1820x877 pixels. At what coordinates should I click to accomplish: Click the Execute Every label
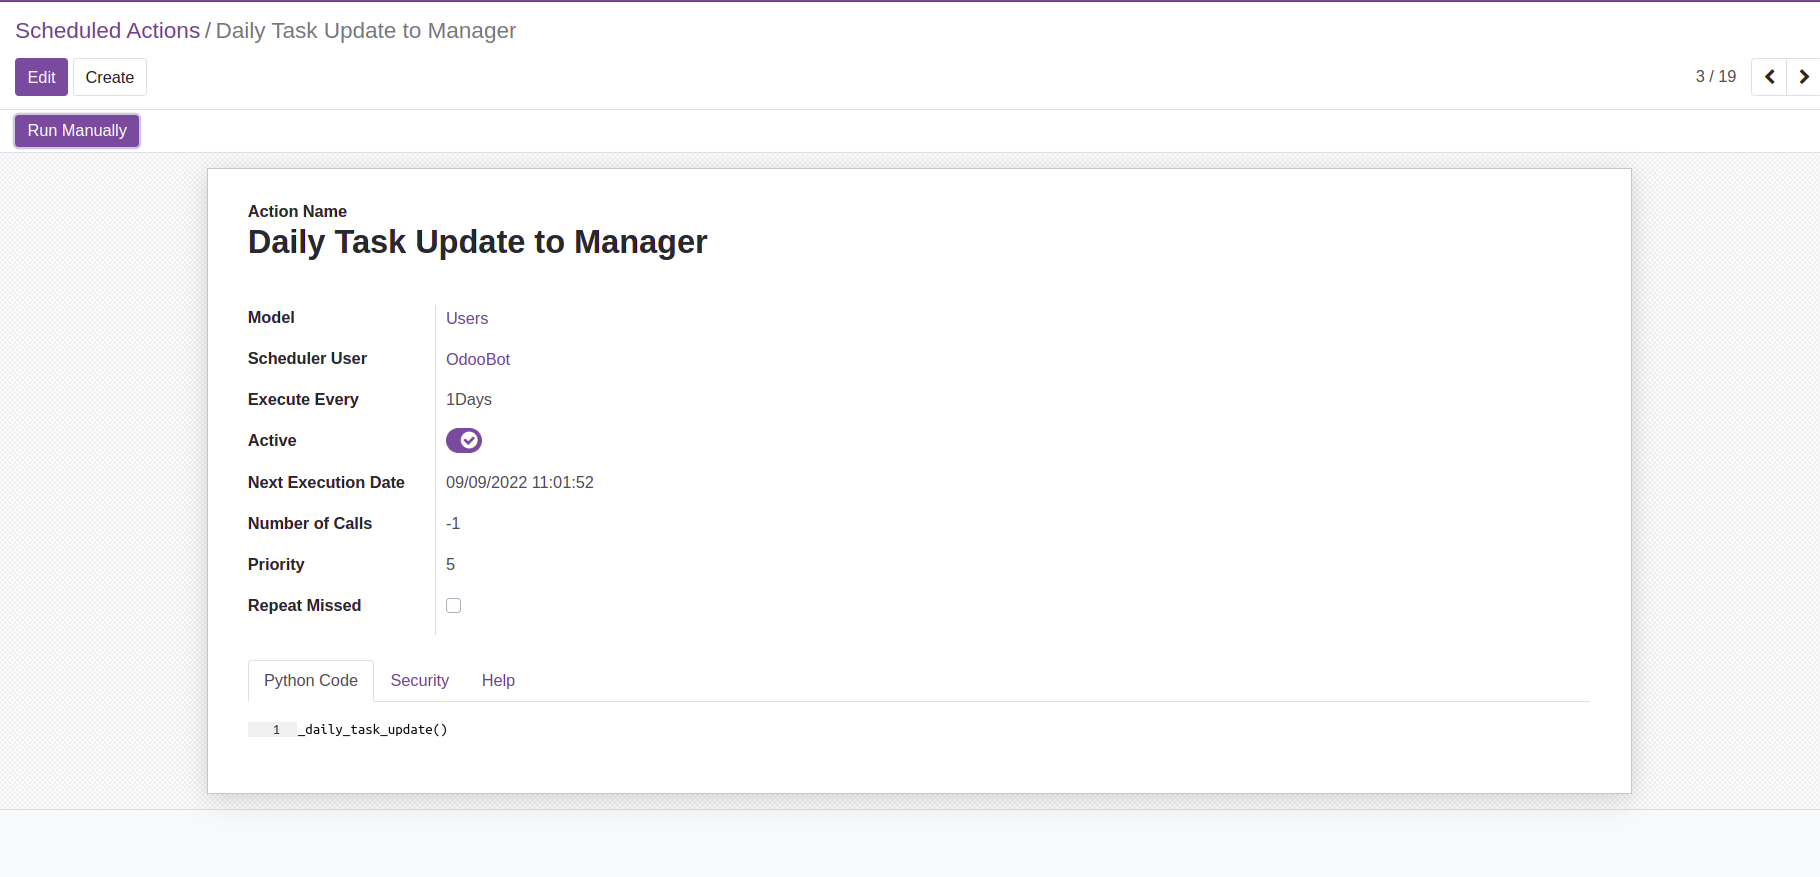tap(303, 399)
